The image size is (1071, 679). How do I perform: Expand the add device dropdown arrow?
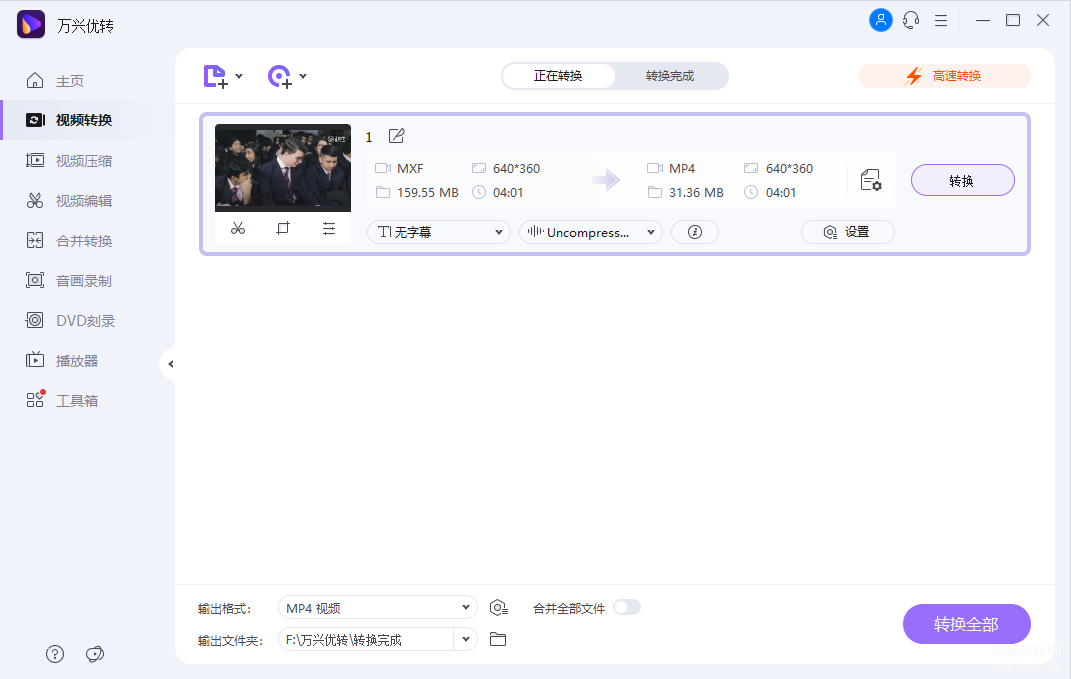point(303,77)
